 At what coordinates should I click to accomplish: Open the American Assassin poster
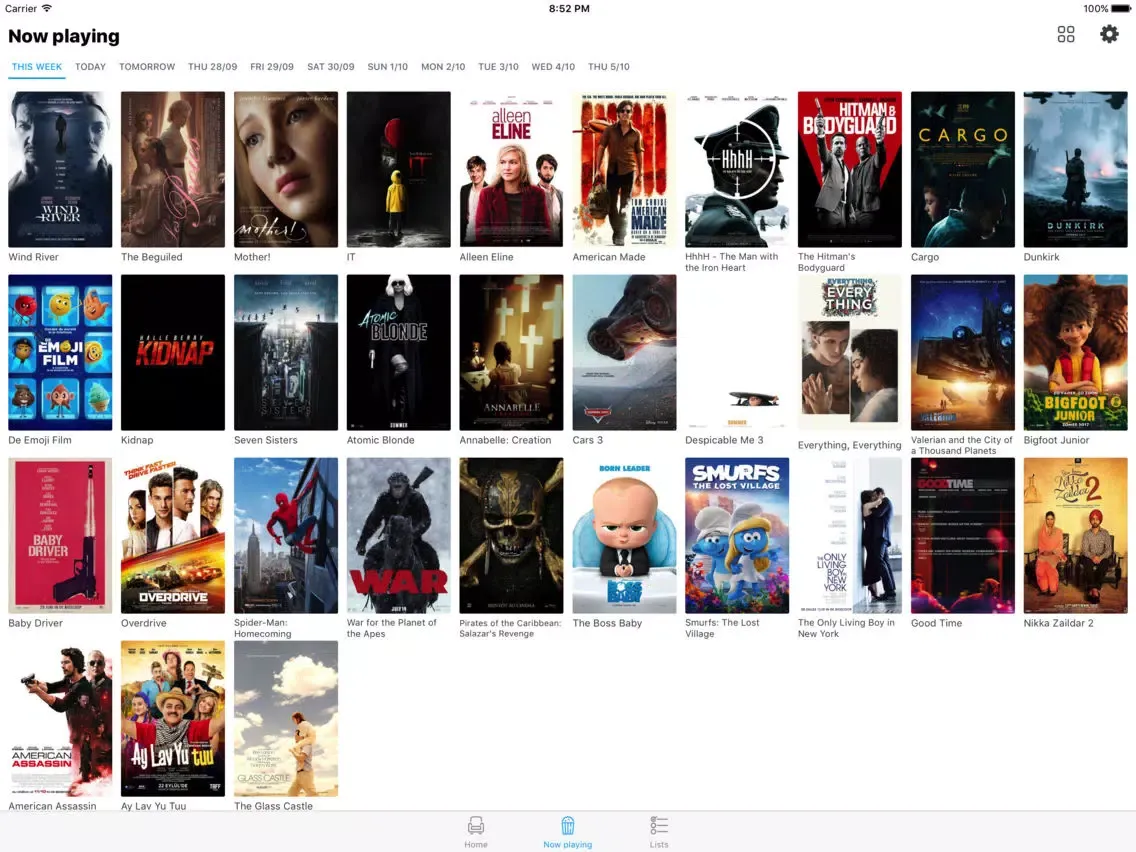click(x=60, y=719)
